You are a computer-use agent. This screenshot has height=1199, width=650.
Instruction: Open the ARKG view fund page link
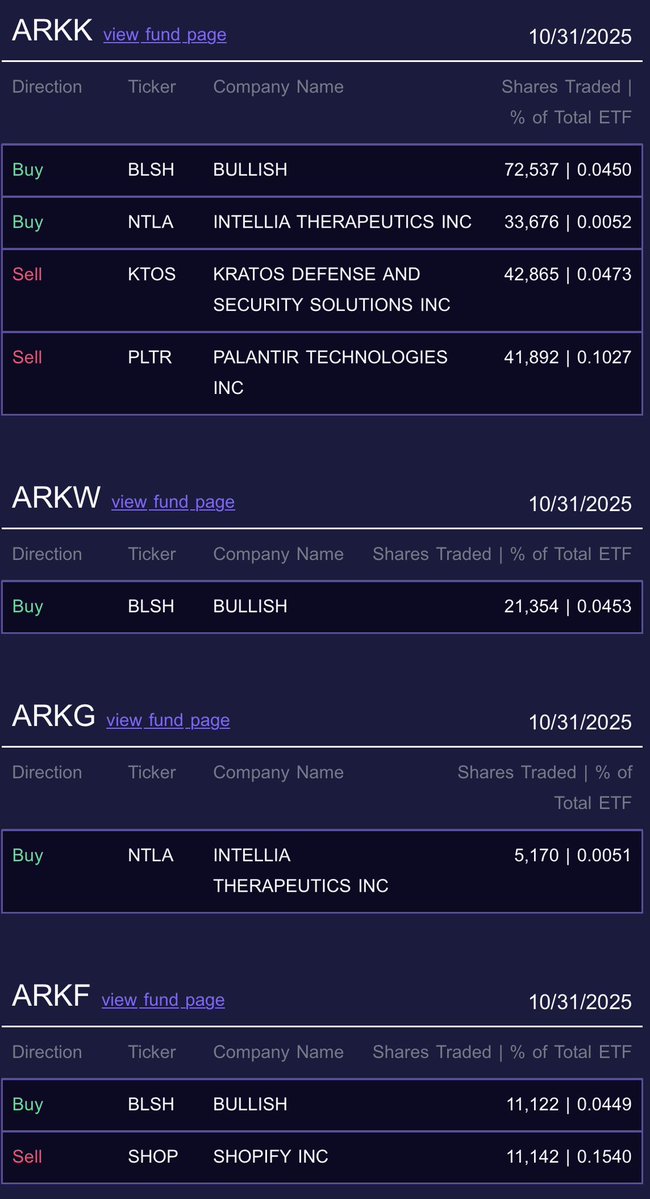coord(168,720)
